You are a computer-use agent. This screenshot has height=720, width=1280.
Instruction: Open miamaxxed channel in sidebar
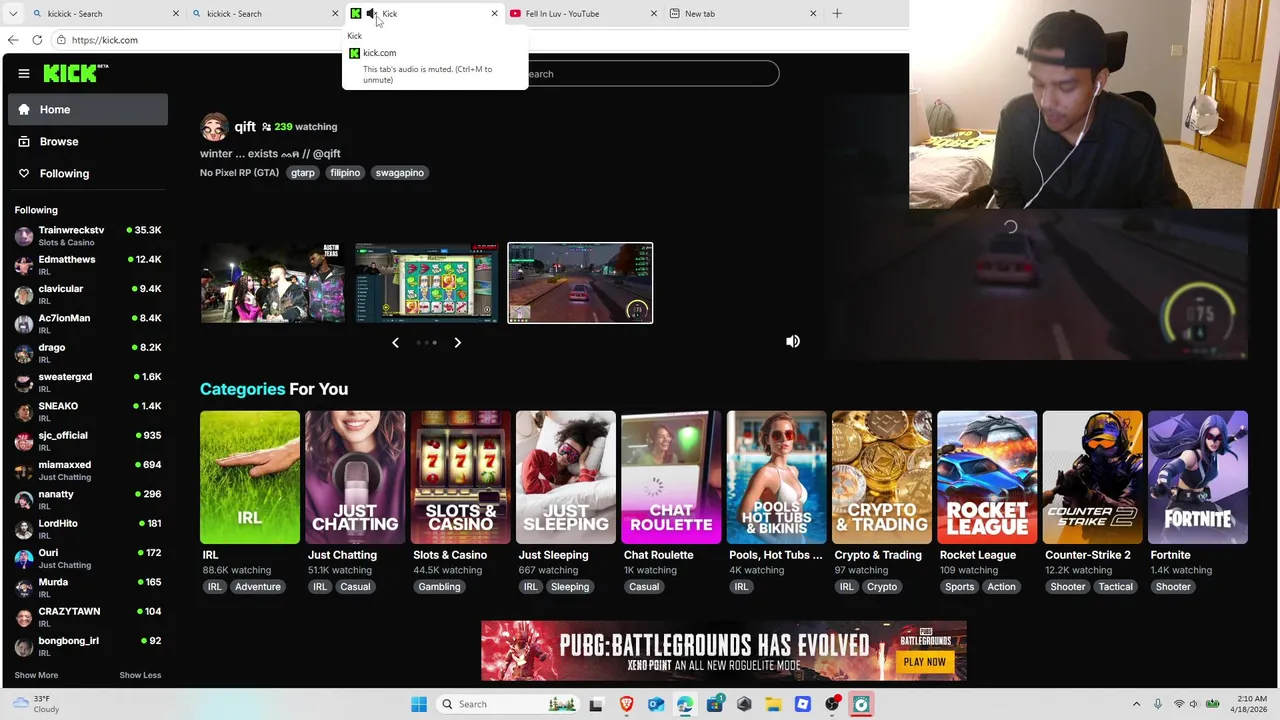click(88, 470)
